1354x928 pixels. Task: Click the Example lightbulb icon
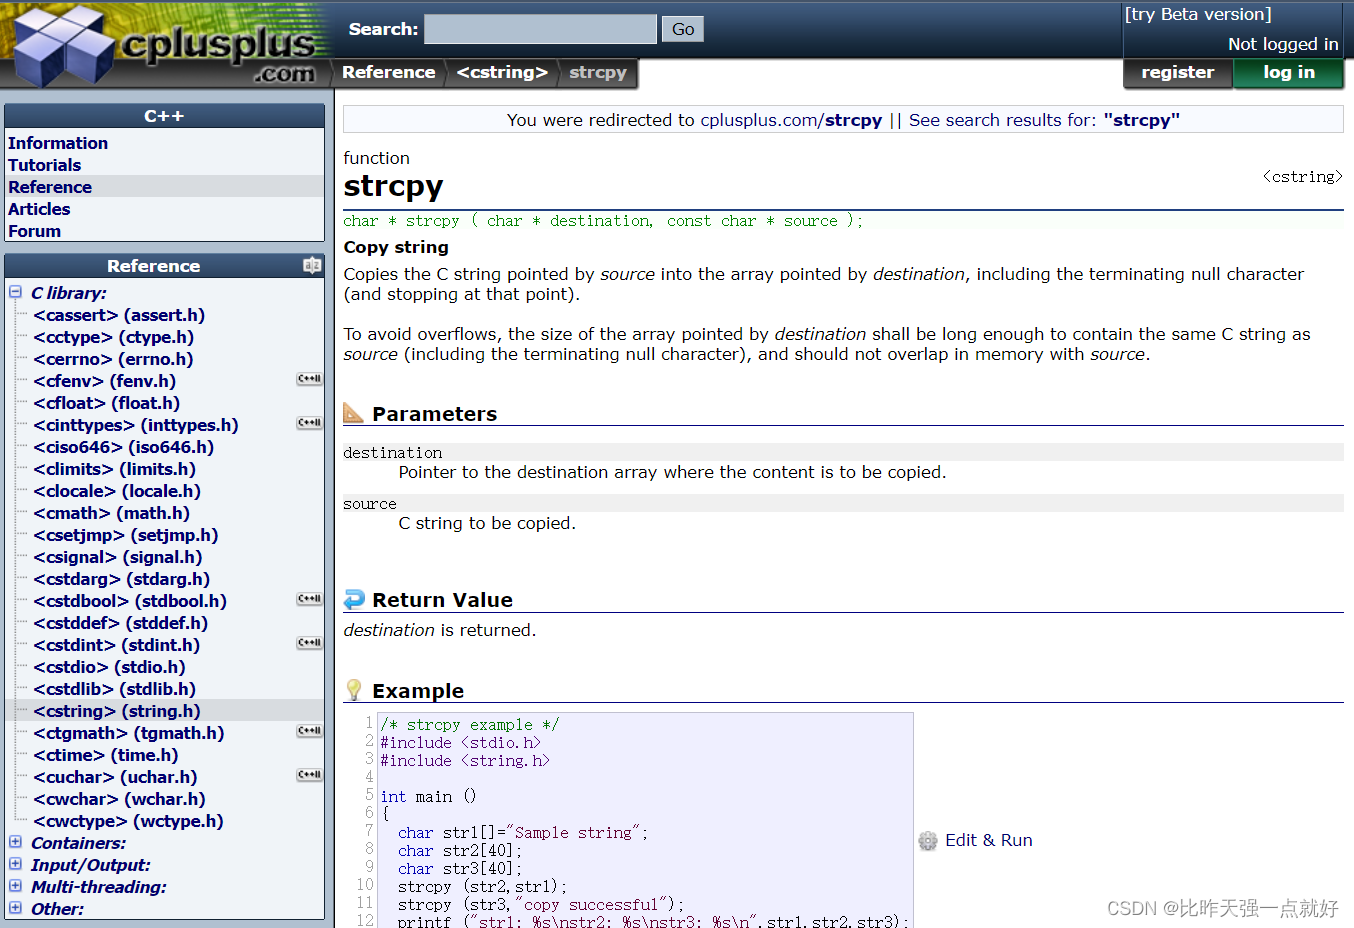[x=353, y=690]
